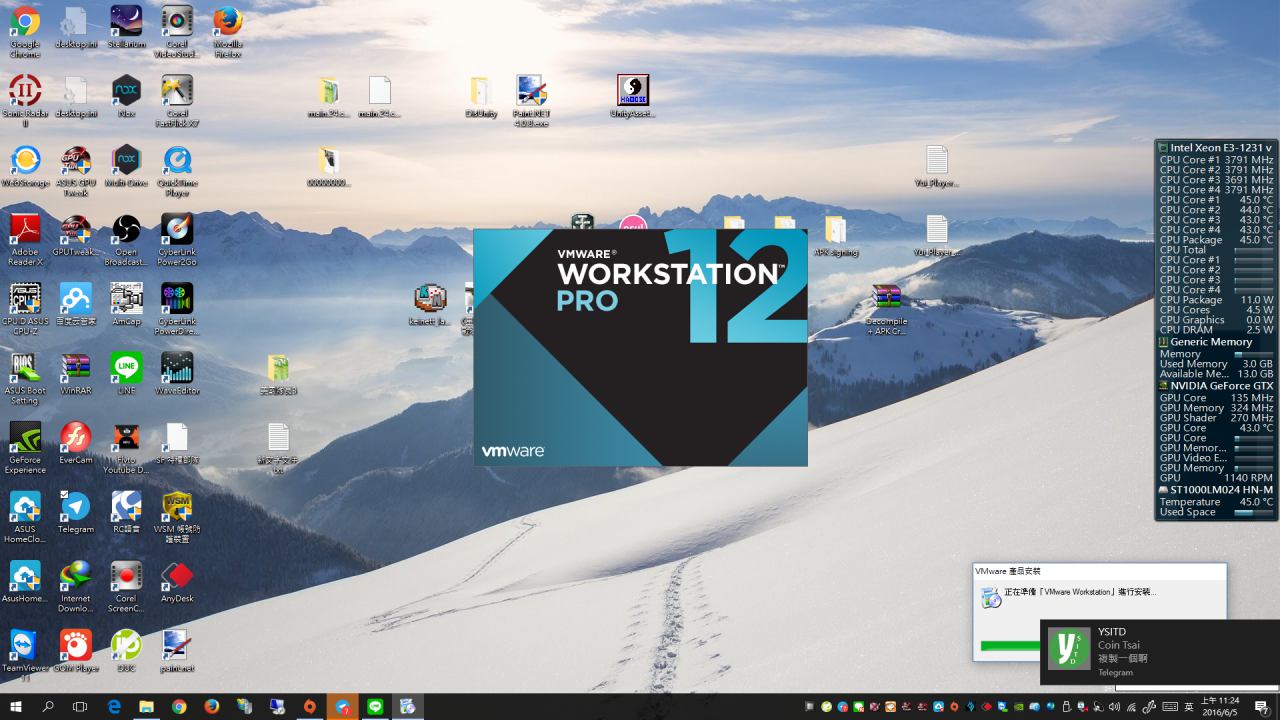1280x720 pixels.
Task: Click the VMware Workstation Pro splash image
Action: (x=640, y=347)
